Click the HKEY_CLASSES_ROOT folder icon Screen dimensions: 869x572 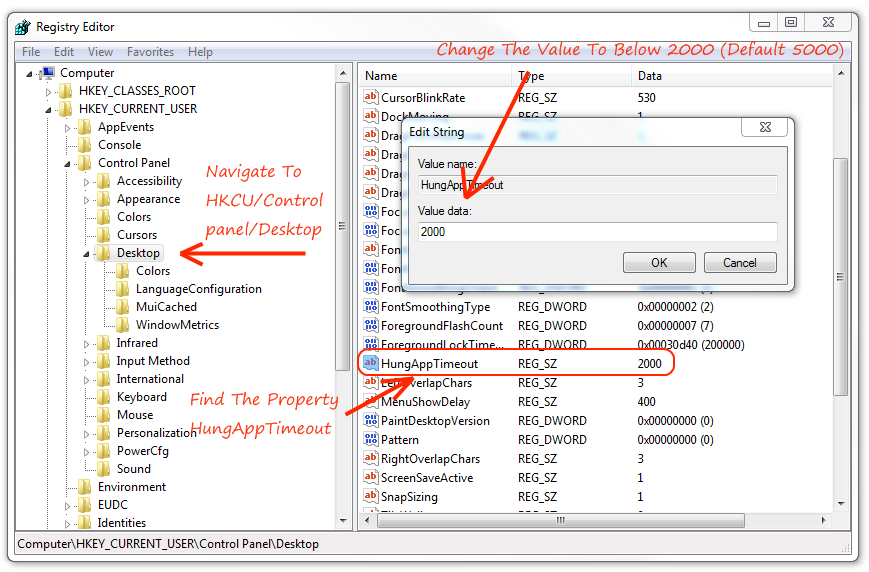coord(66,91)
